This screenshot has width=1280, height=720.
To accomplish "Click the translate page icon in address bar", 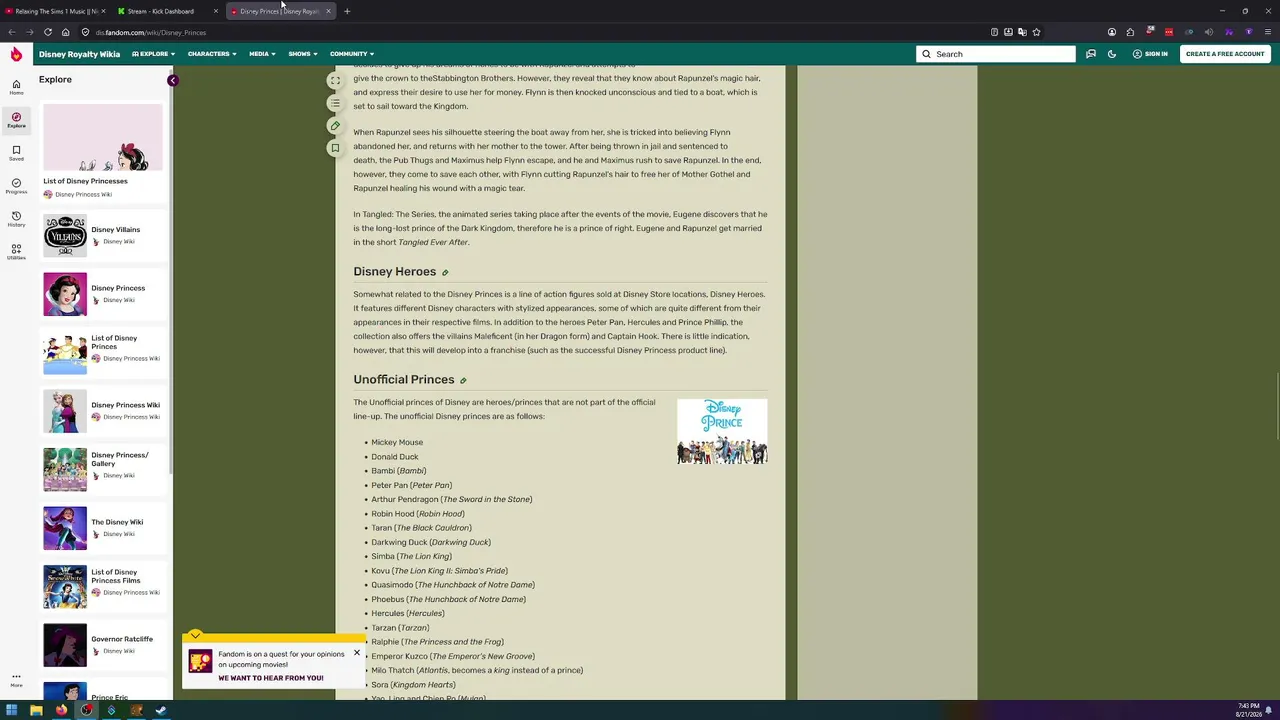I will pos(1022,32).
